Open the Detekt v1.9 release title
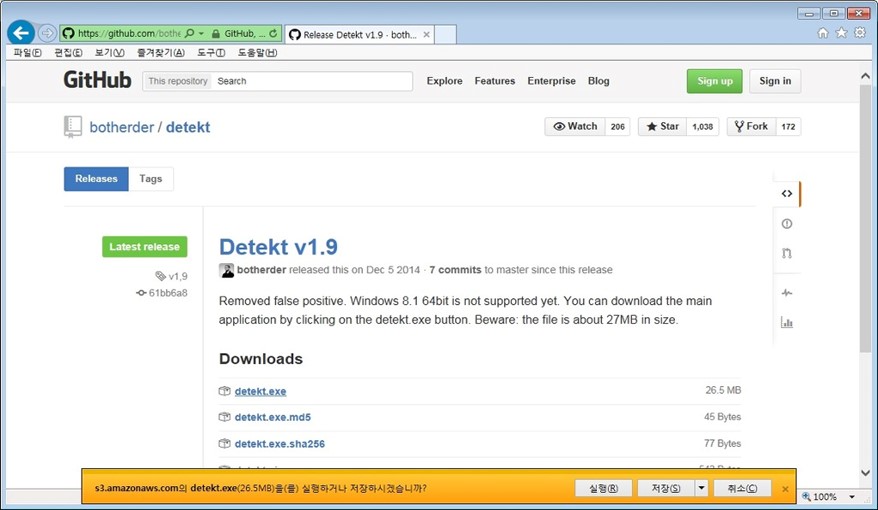 click(278, 247)
